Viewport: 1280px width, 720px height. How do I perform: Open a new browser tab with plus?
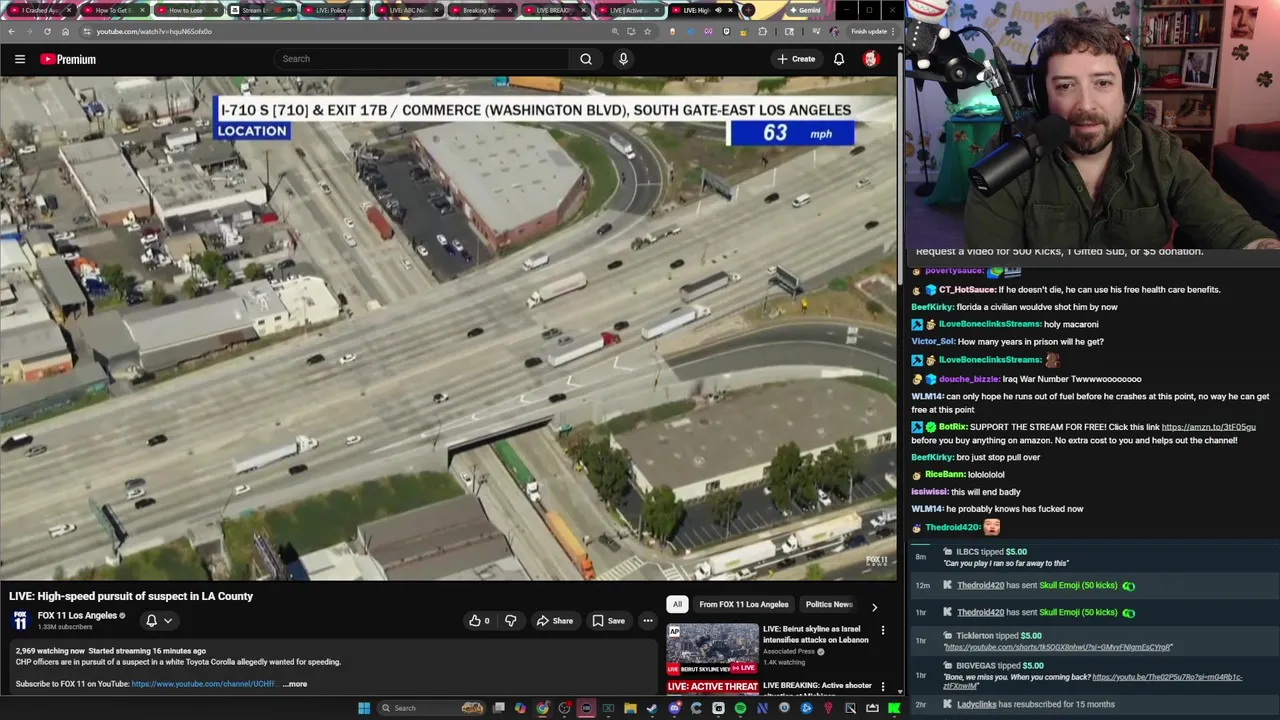click(x=748, y=10)
